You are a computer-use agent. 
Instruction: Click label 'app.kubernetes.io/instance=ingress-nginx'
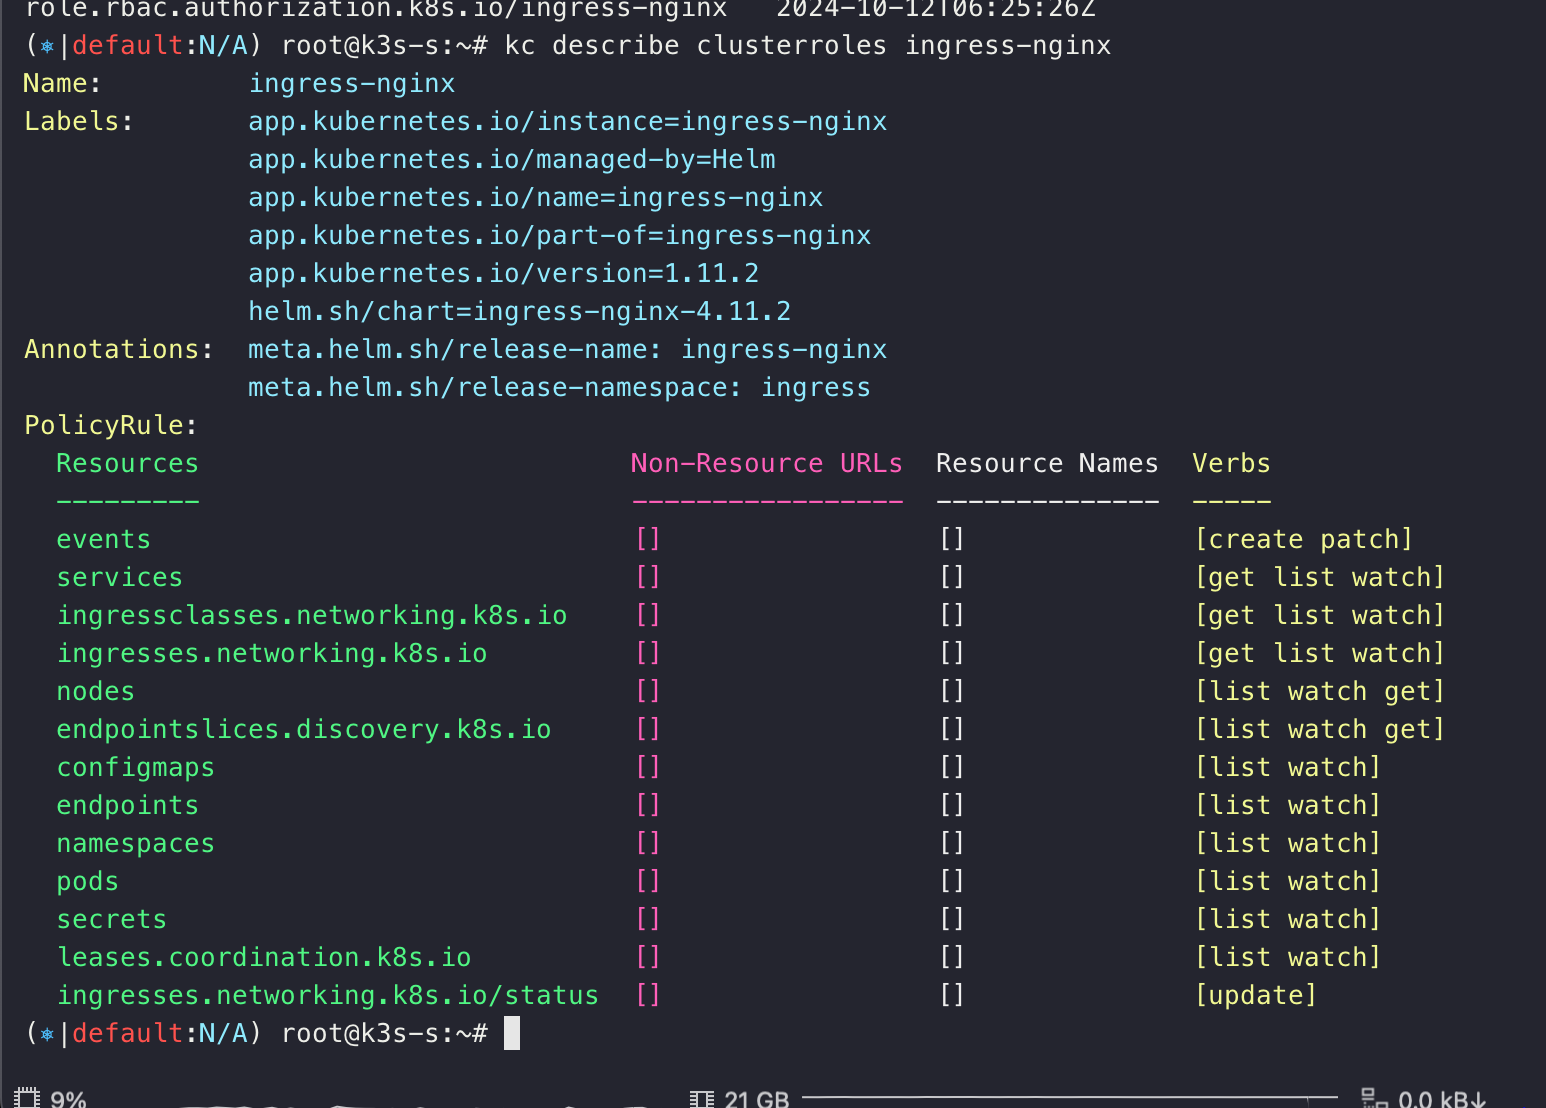coord(568,122)
